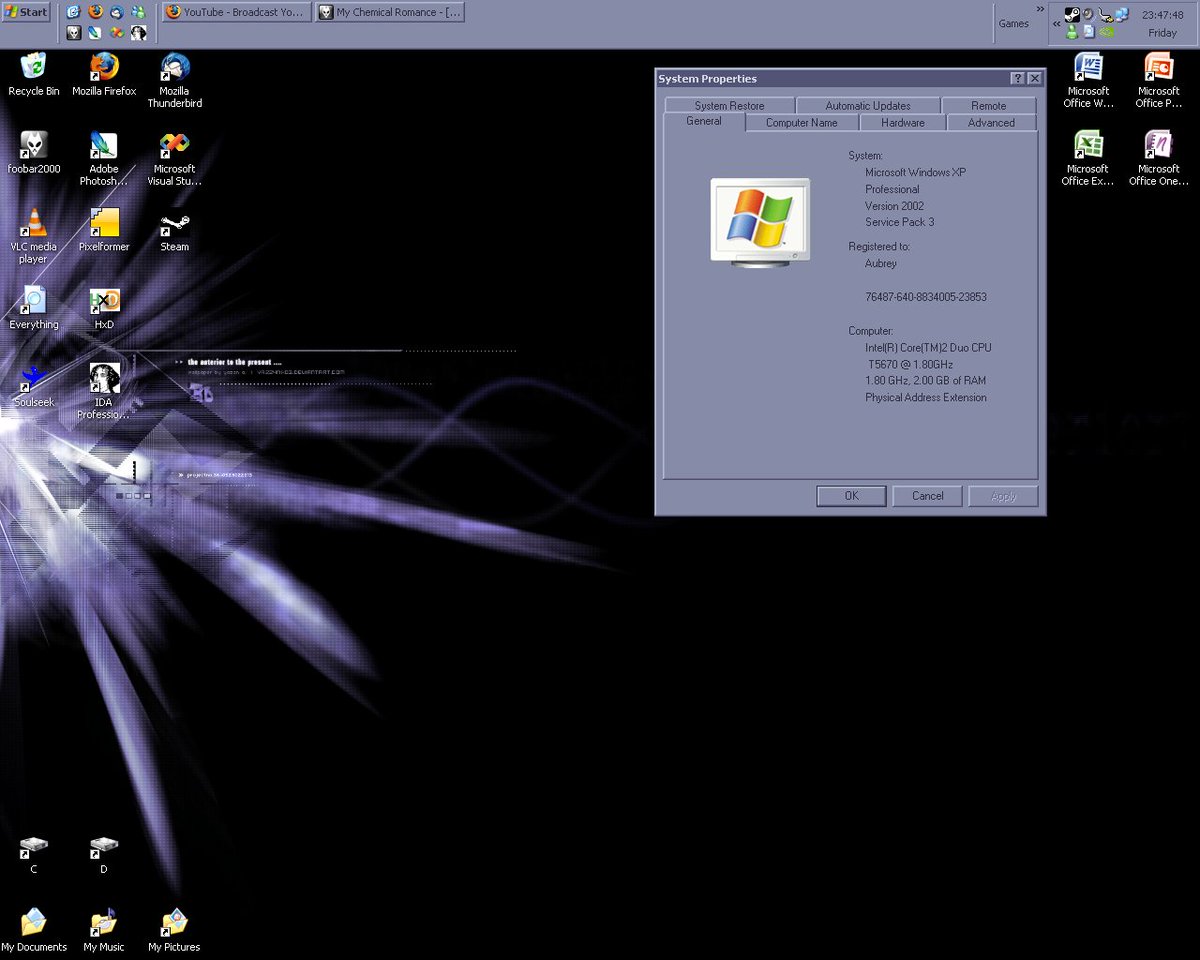Click the Windows XP logo monitor image
Image resolution: width=1200 pixels, height=960 pixels.
[760, 221]
